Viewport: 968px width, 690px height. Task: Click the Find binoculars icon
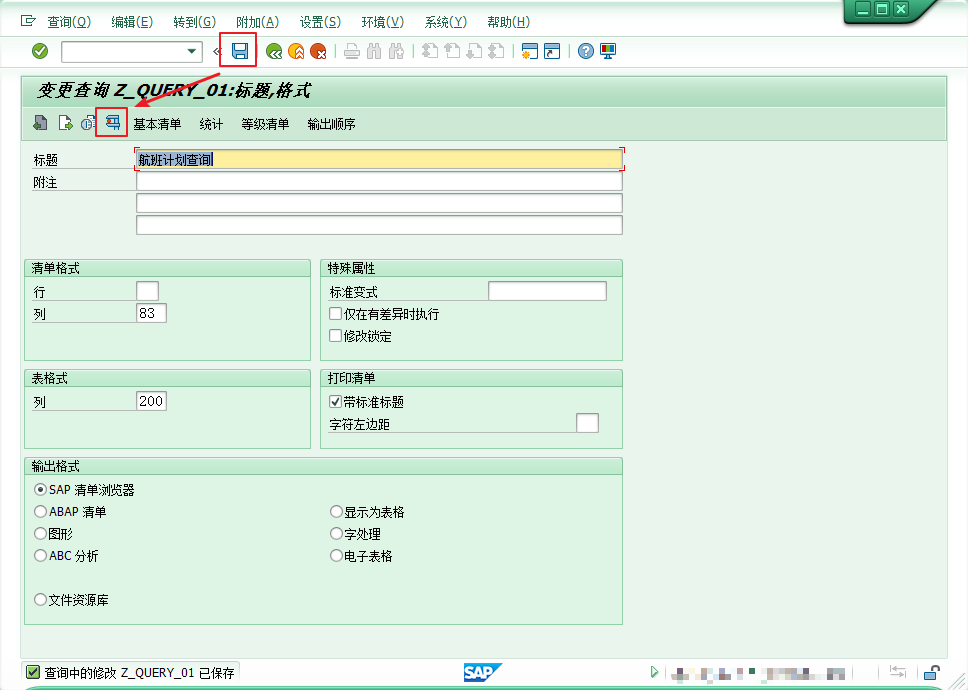tap(374, 51)
